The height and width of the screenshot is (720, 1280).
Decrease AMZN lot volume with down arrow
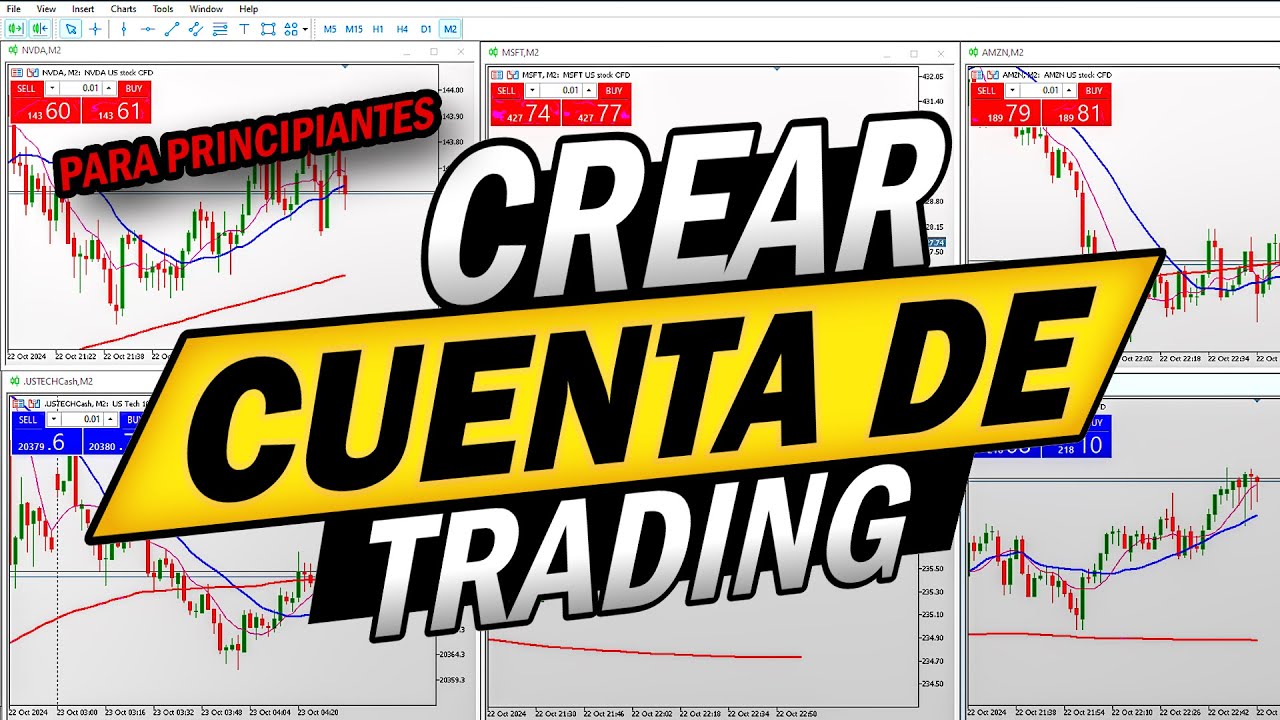1012,91
